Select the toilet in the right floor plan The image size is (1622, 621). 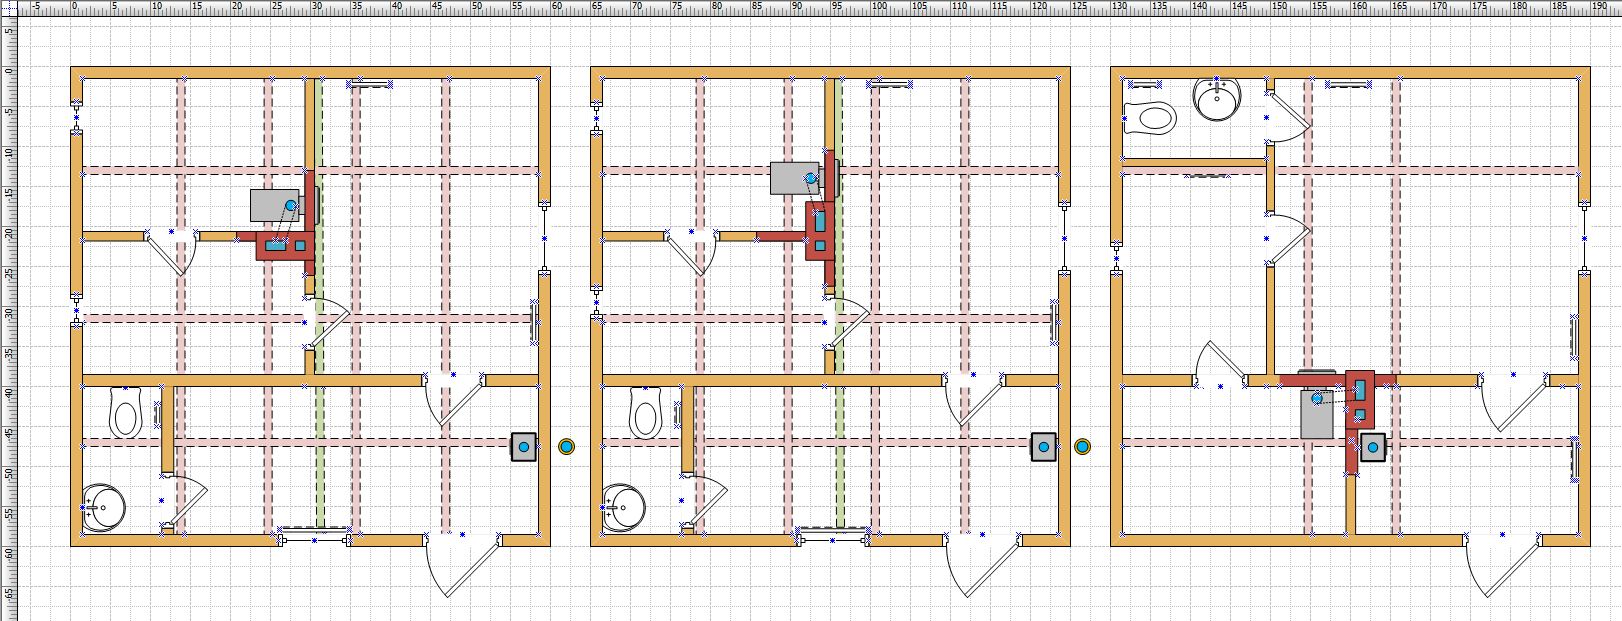click(1150, 118)
